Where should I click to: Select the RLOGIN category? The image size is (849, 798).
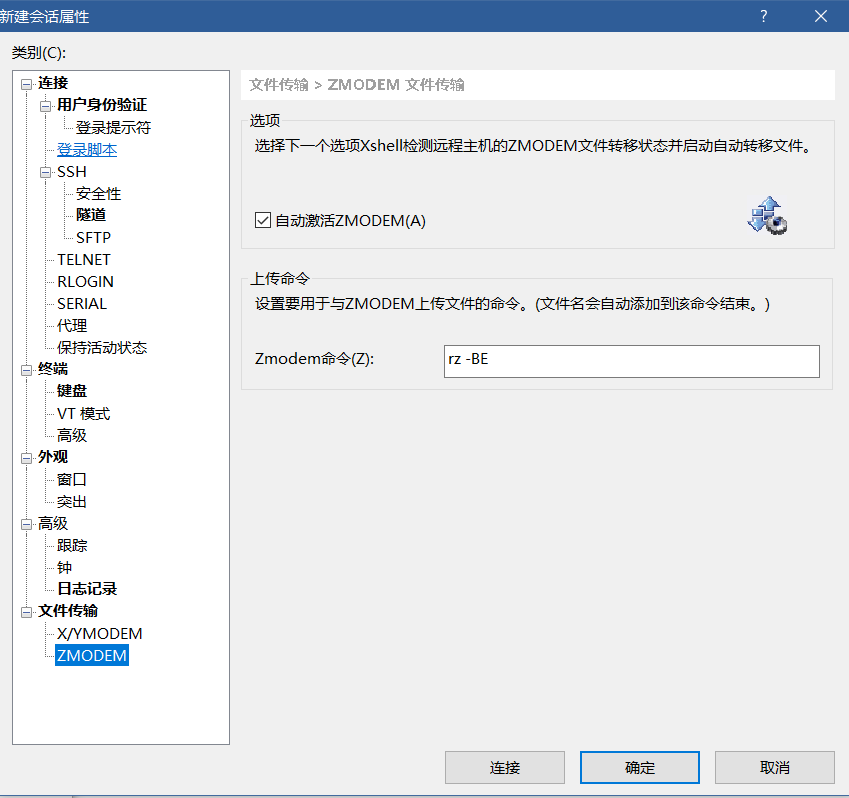pos(85,282)
